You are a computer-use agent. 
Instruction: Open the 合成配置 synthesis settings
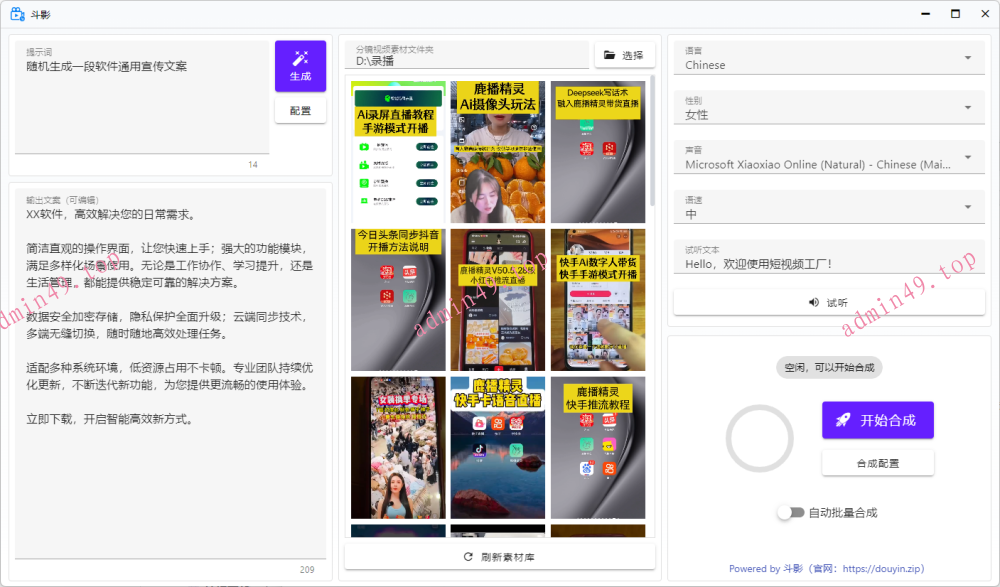pyautogui.click(x=877, y=462)
